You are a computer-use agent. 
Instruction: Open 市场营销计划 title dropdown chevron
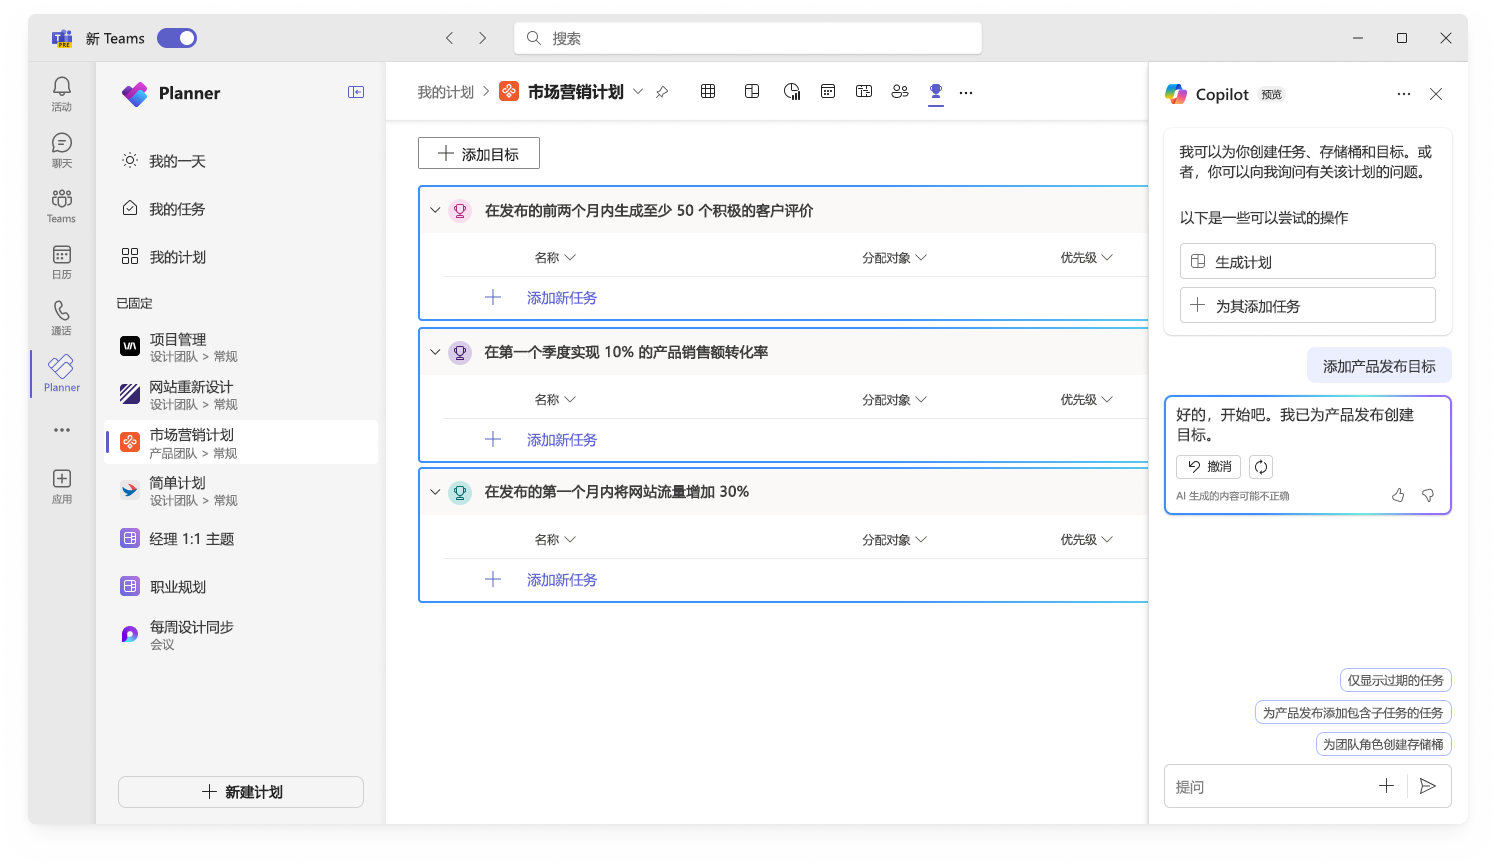pos(638,92)
